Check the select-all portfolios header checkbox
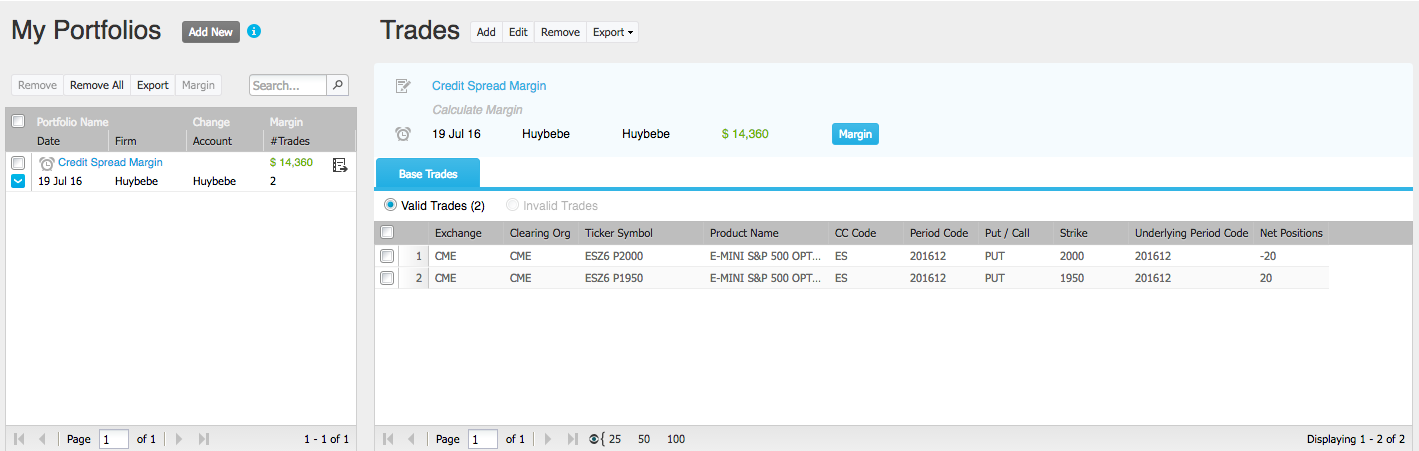The image size is (1419, 451). (x=18, y=121)
